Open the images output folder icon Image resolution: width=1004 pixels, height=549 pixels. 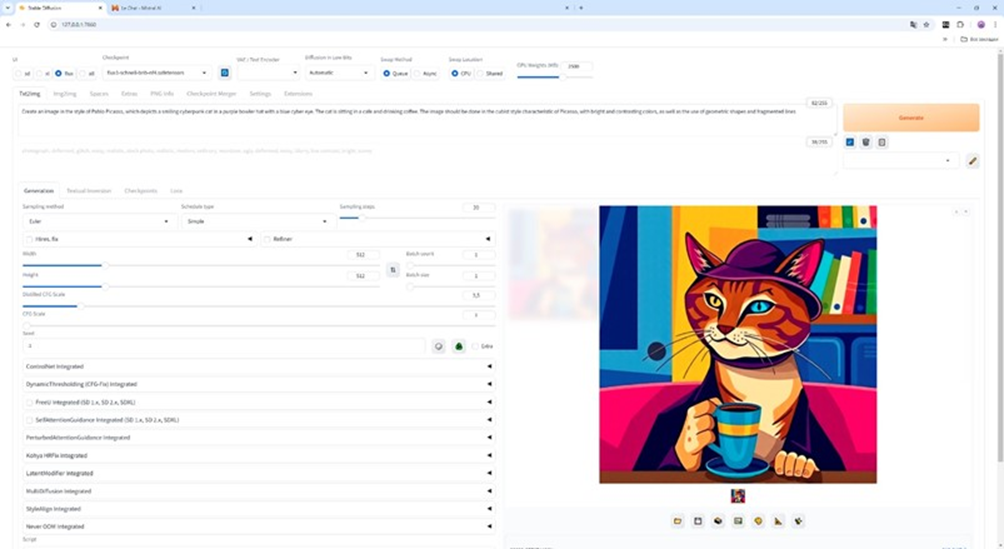(677, 521)
